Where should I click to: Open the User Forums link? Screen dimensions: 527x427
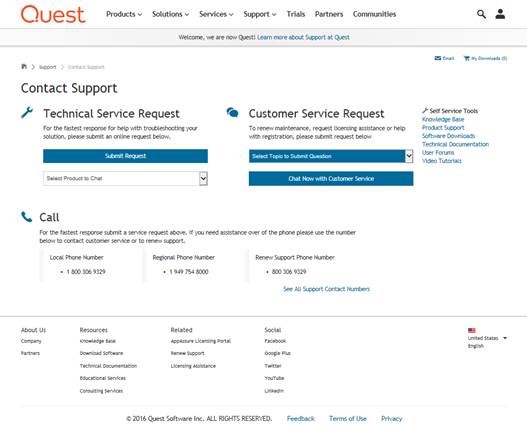click(x=438, y=153)
